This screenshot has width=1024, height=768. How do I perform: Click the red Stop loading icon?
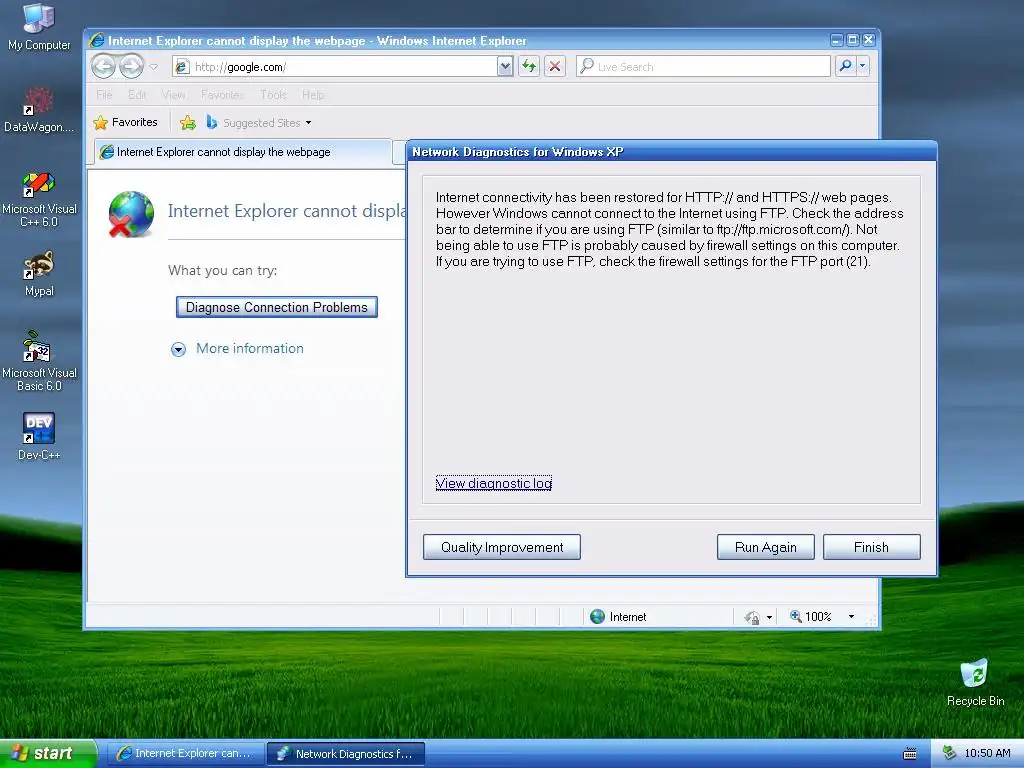[x=554, y=66]
